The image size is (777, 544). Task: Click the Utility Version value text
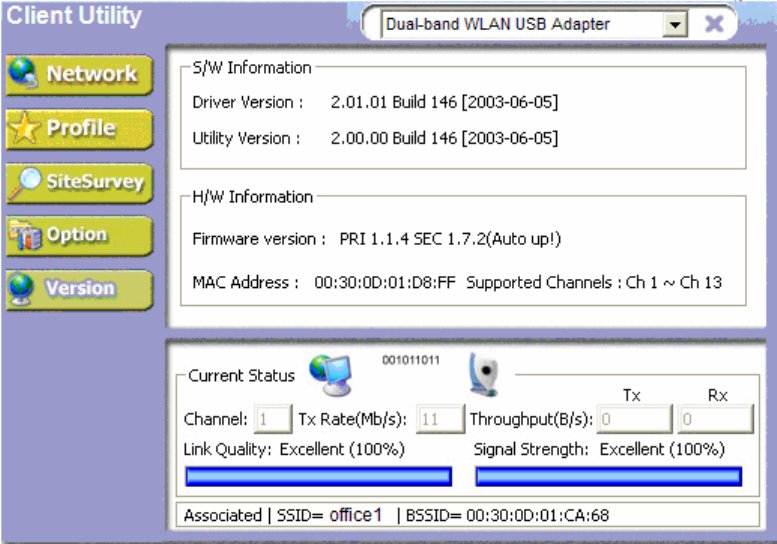pos(444,138)
